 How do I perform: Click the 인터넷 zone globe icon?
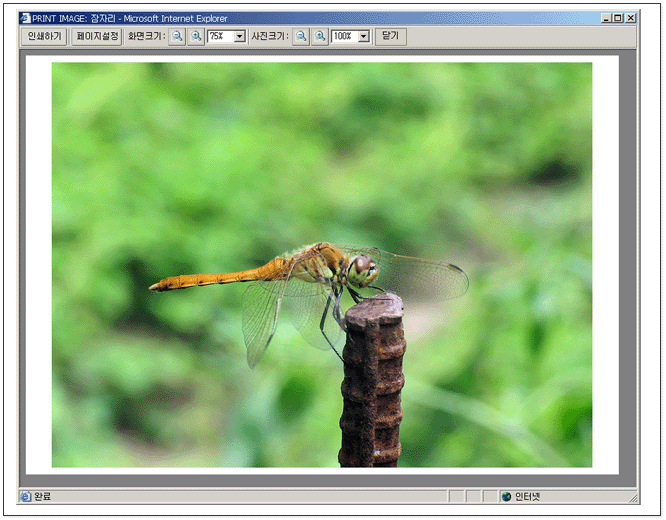(x=506, y=496)
